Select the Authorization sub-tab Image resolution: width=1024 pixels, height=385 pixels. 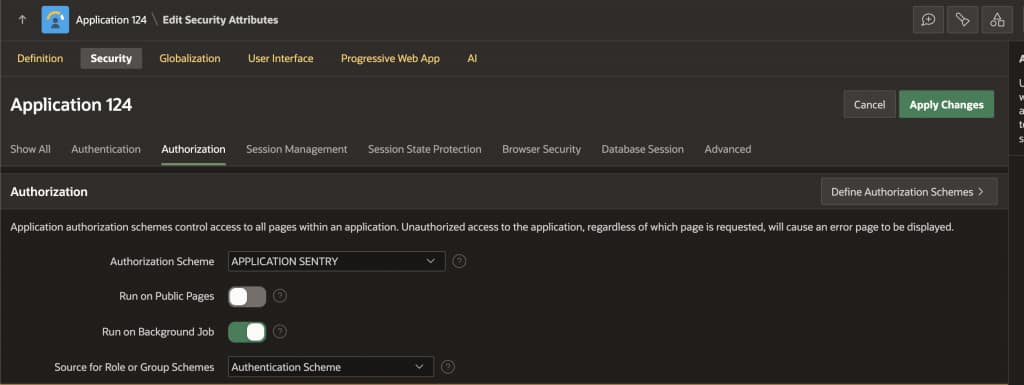tap(193, 149)
